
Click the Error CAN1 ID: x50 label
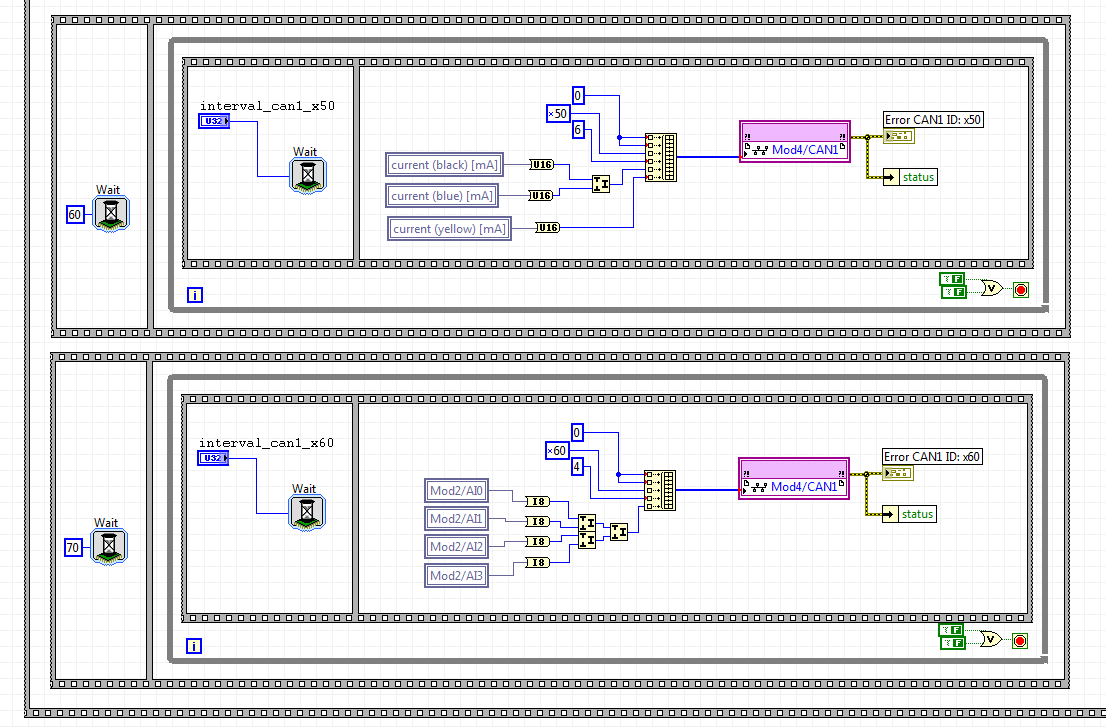pos(933,120)
